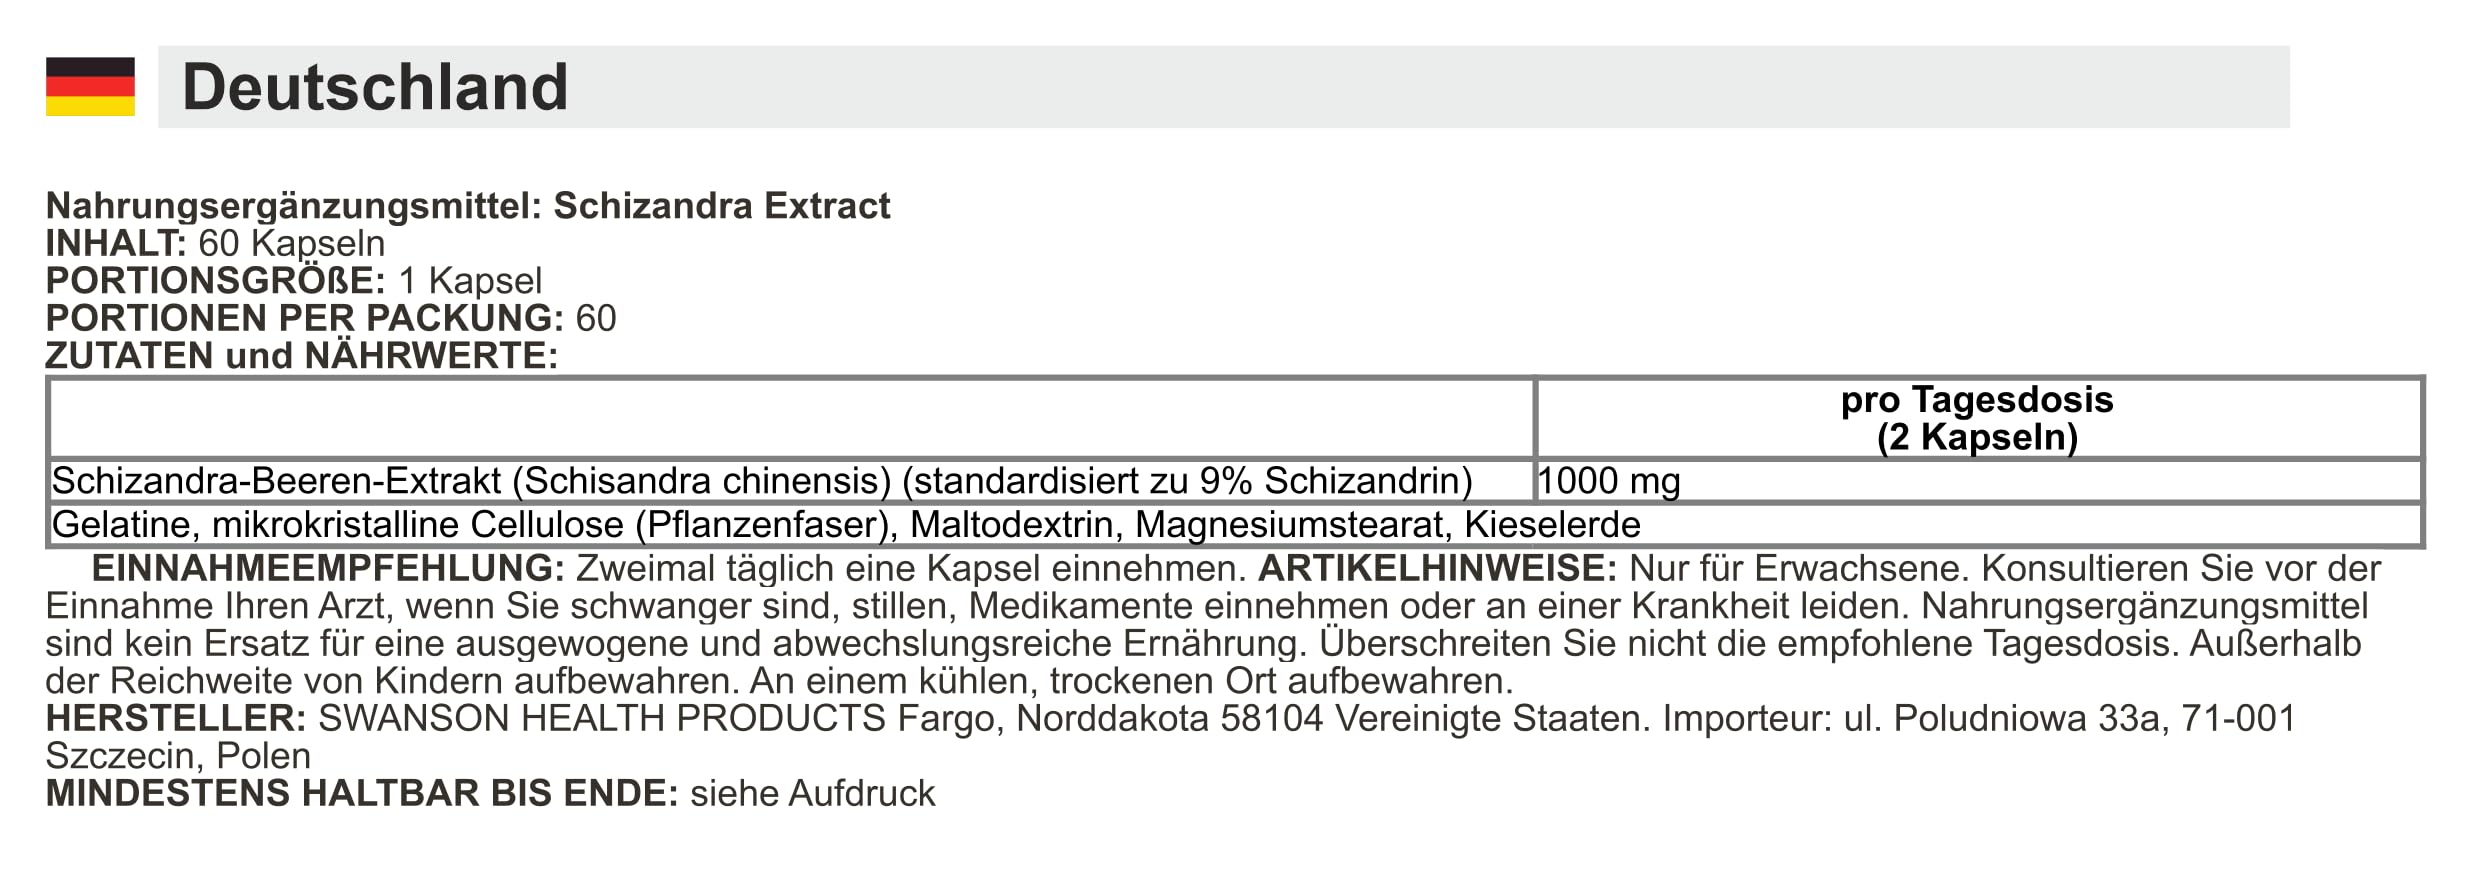Click ZUTATEN und NÄHRWERTE heading

point(302,356)
